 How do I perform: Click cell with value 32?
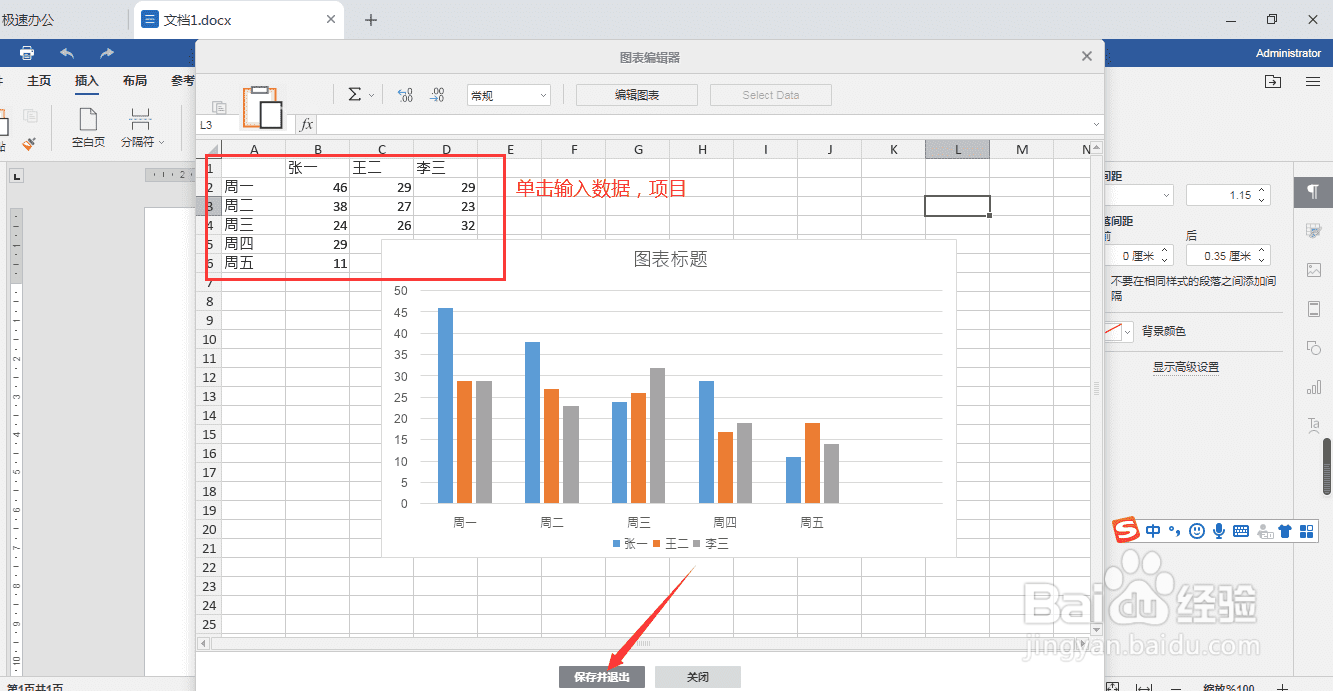pyautogui.click(x=446, y=225)
